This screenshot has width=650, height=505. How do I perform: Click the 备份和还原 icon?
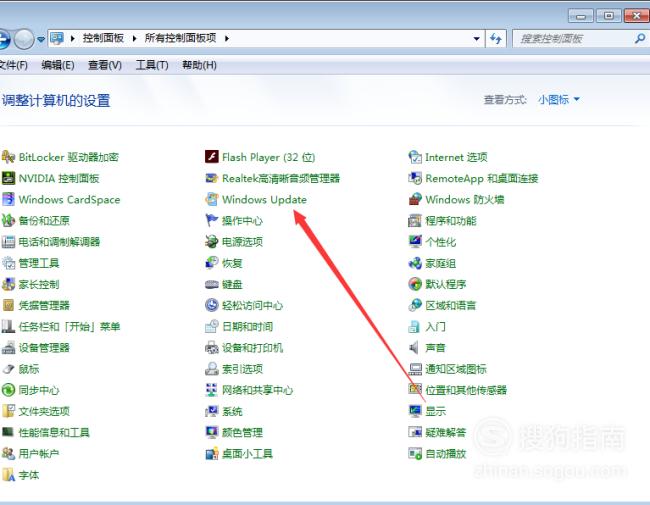pos(8,221)
